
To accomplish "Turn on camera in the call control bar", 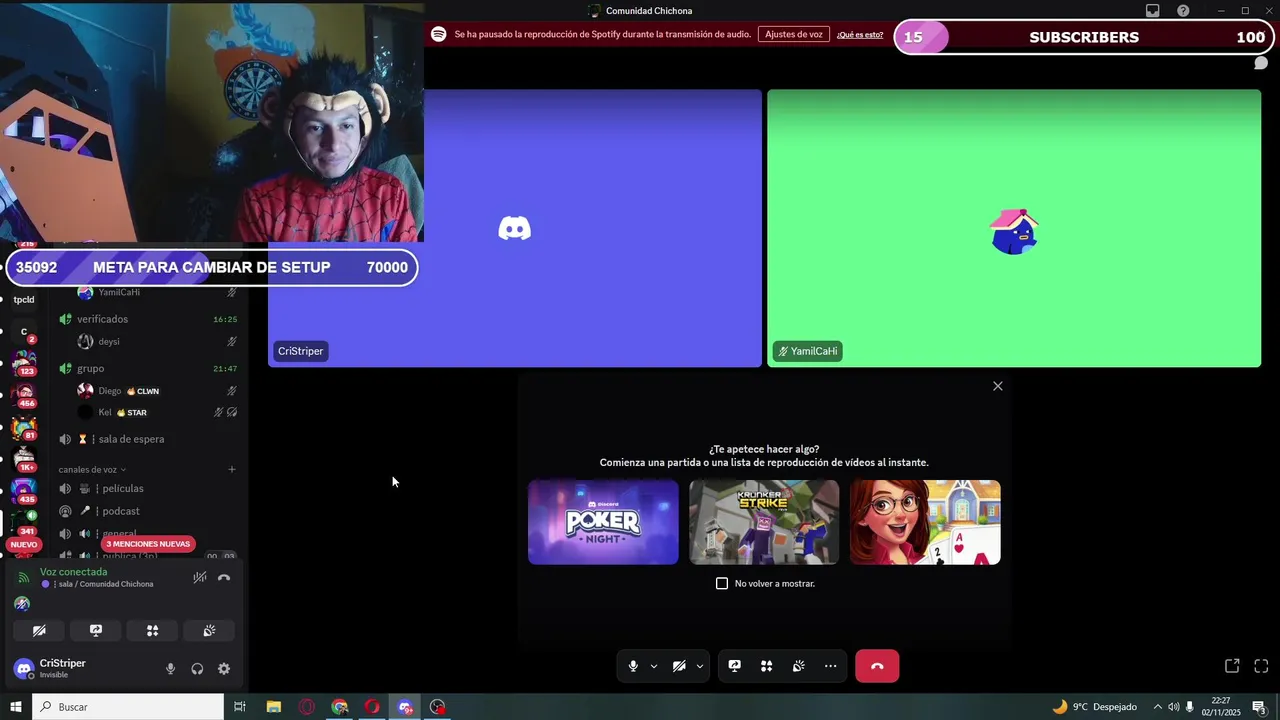I will pyautogui.click(x=679, y=666).
